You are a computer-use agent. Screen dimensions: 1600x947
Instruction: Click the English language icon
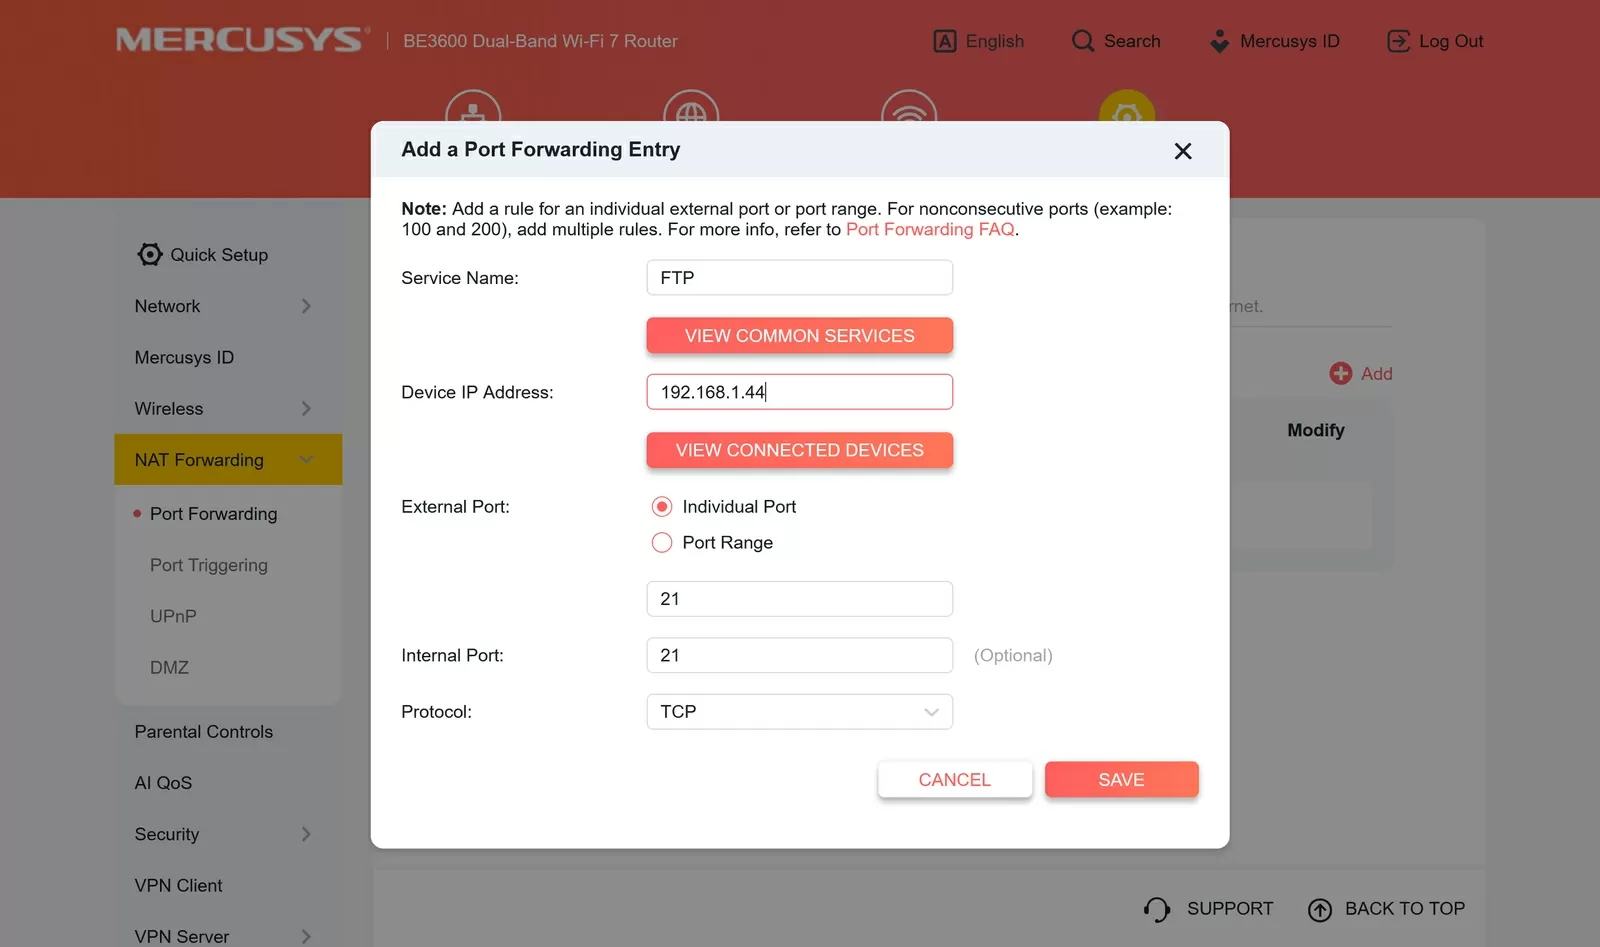click(x=945, y=41)
